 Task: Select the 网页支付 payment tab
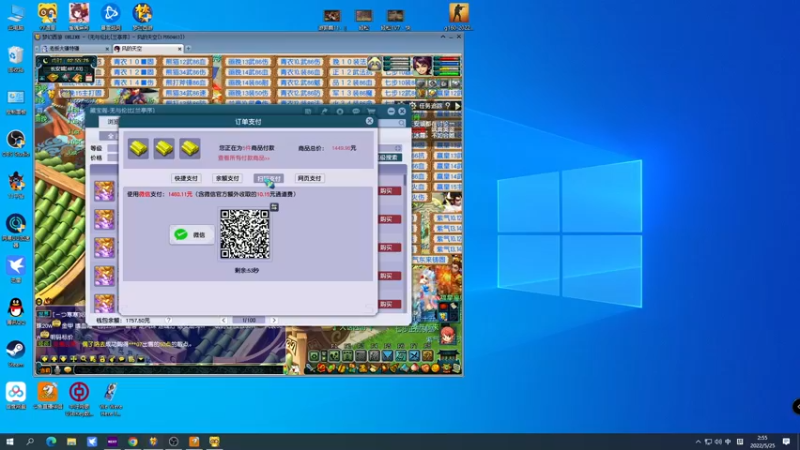tap(309, 178)
